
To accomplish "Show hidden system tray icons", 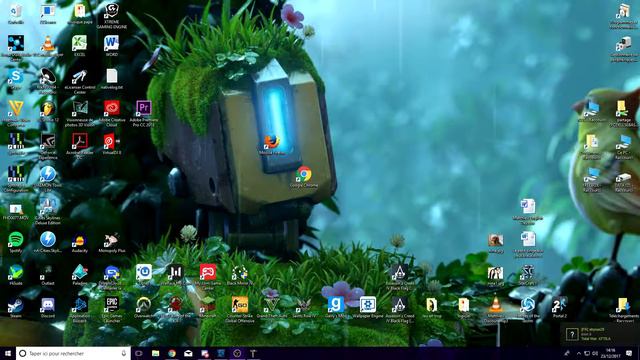I will 578,353.
